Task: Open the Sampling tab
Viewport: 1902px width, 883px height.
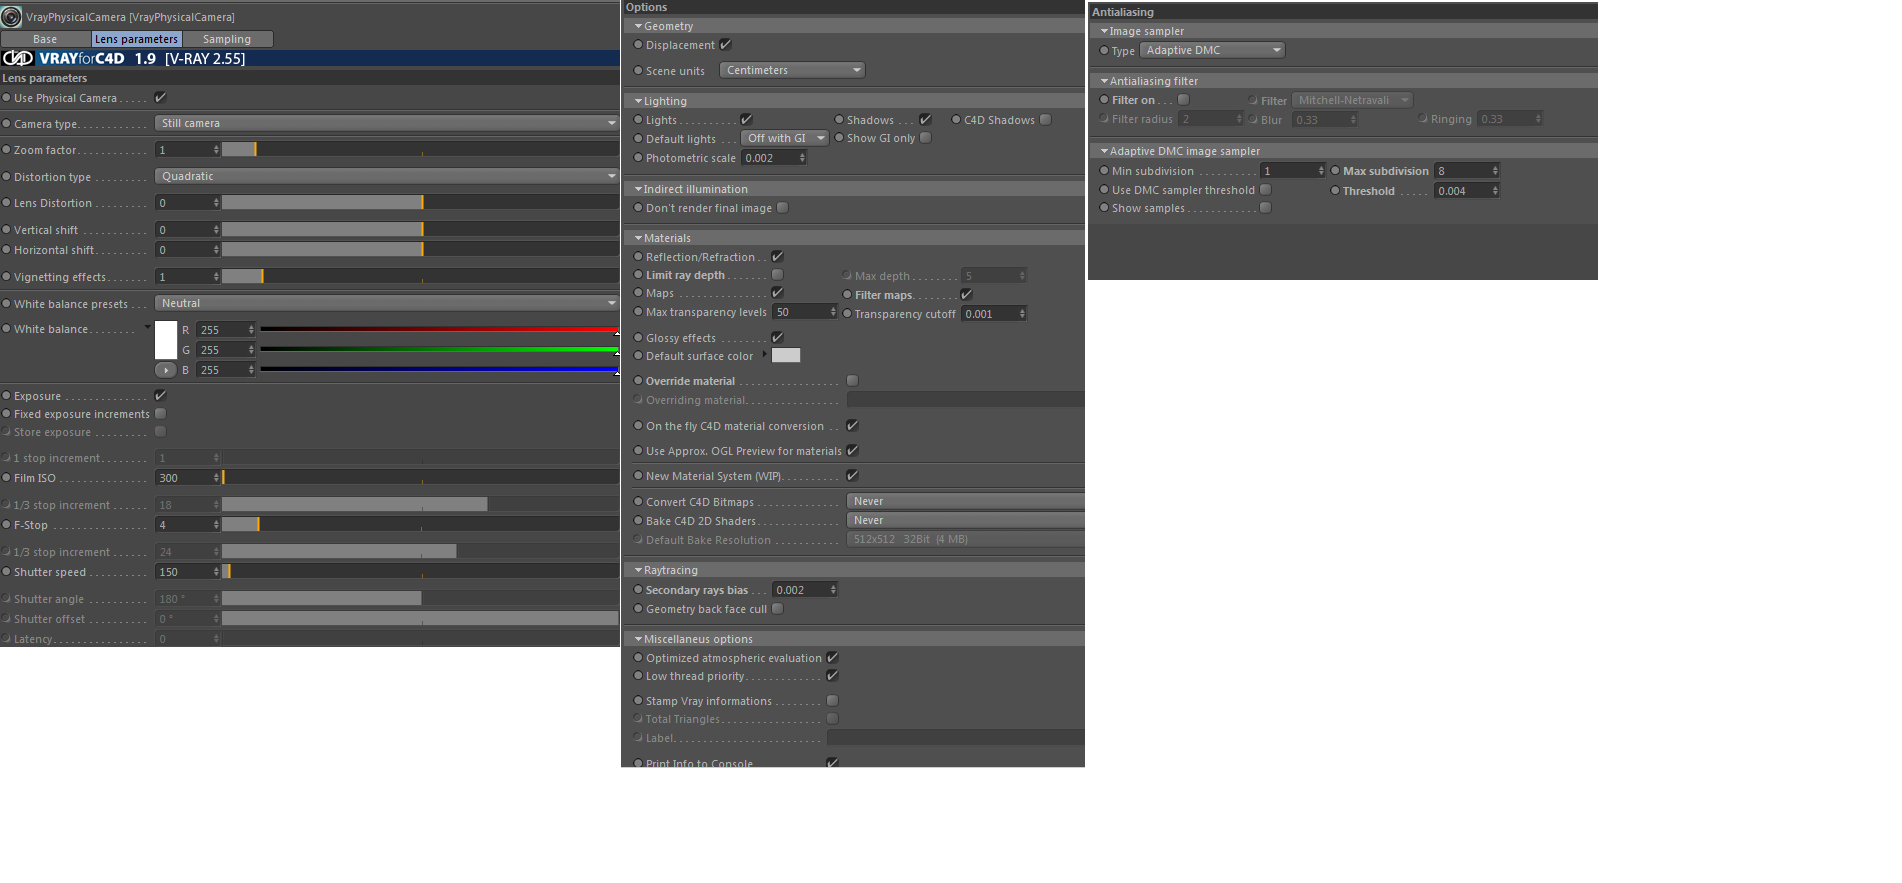Action: coord(227,39)
